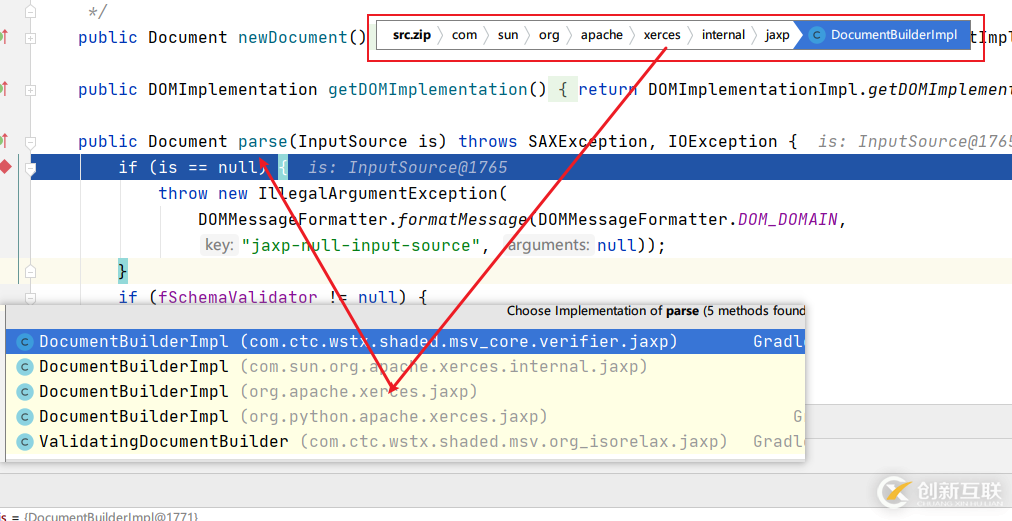
Task: Click the DOM_DOMAIN constant in the code
Action: (787, 220)
